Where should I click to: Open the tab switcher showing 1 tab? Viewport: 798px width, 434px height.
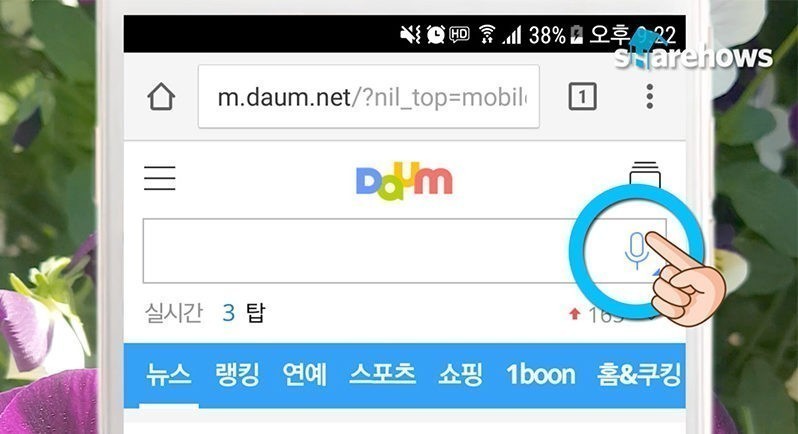point(582,96)
